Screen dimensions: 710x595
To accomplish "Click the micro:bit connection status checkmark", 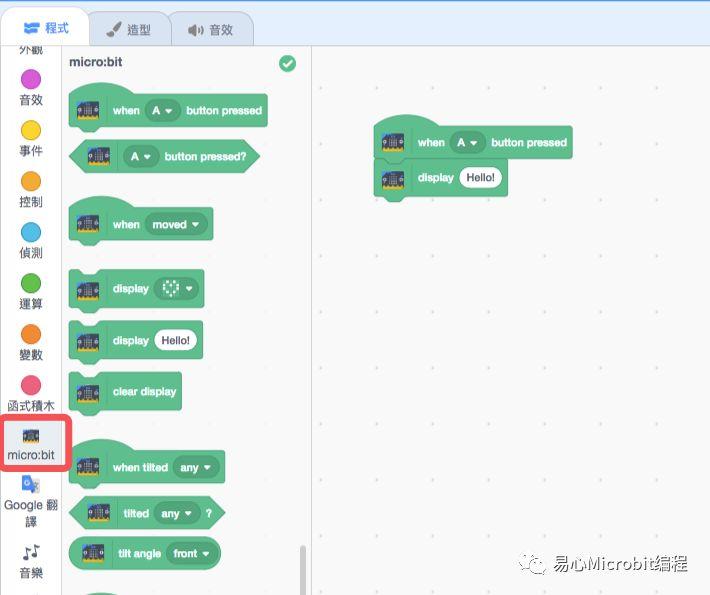I will pos(288,64).
